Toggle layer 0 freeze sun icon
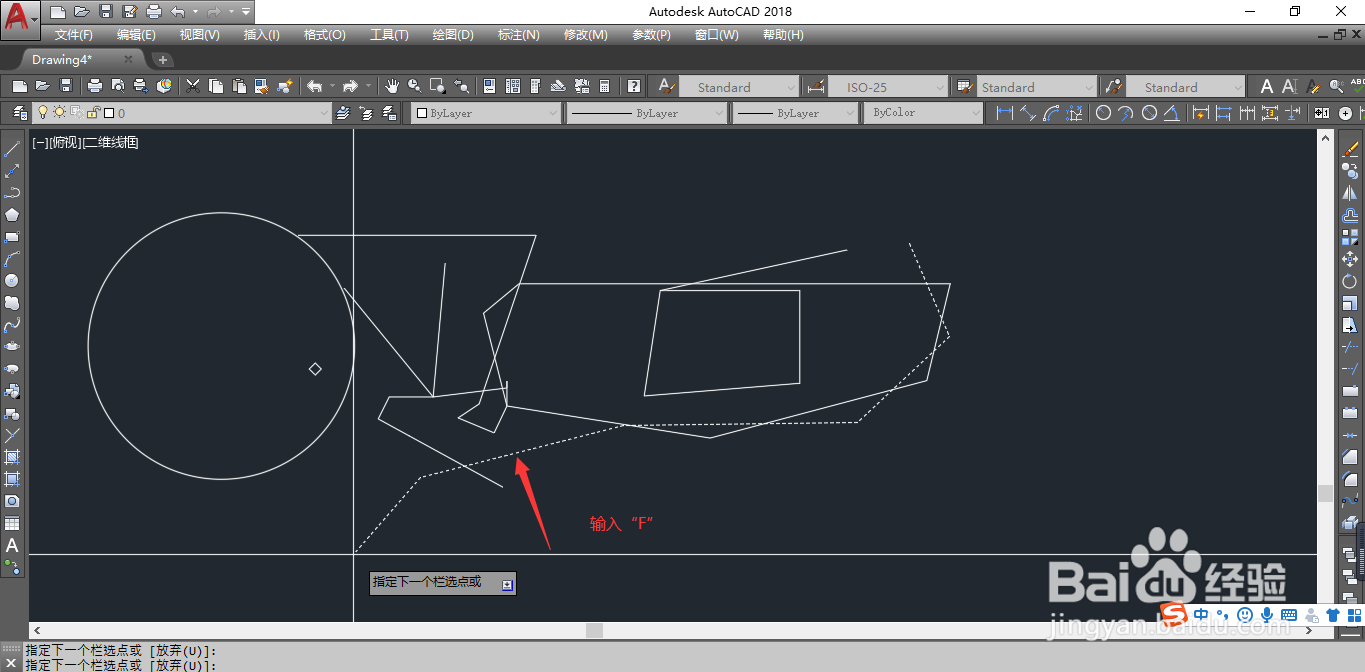This screenshot has height=672, width=1365. [59, 113]
